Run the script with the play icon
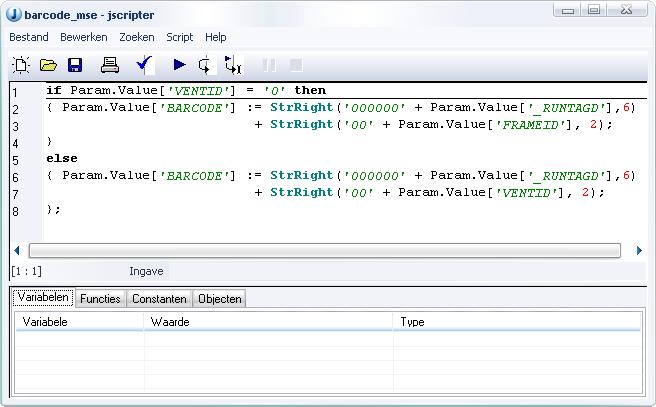 [179, 65]
